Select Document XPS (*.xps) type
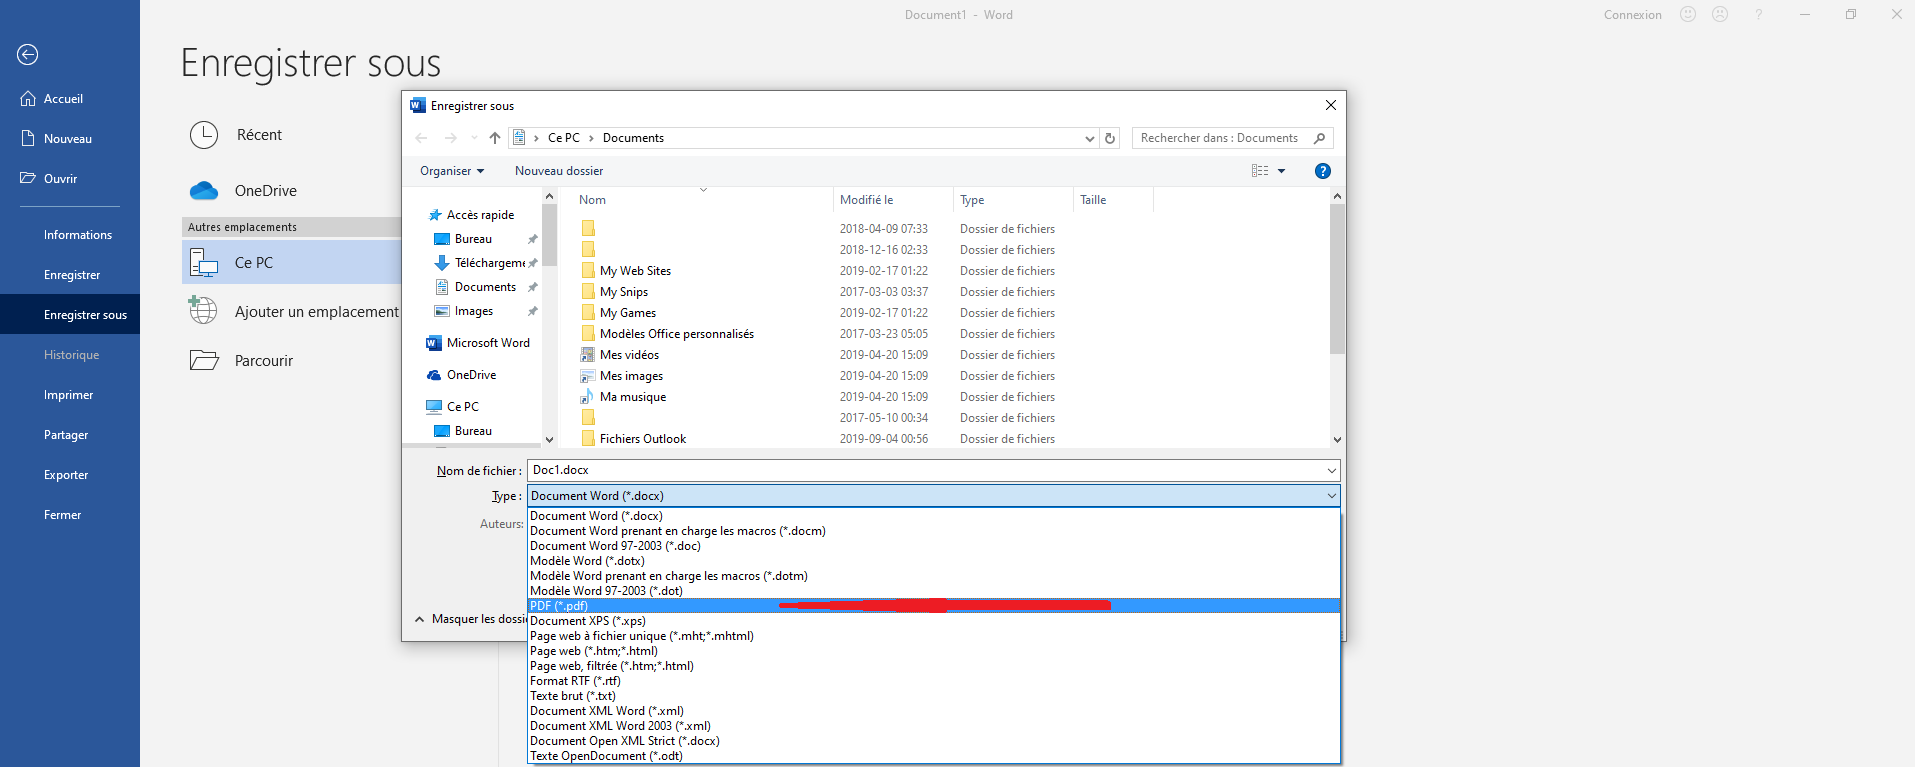Screen dimensions: 1915x767 tap(933, 621)
